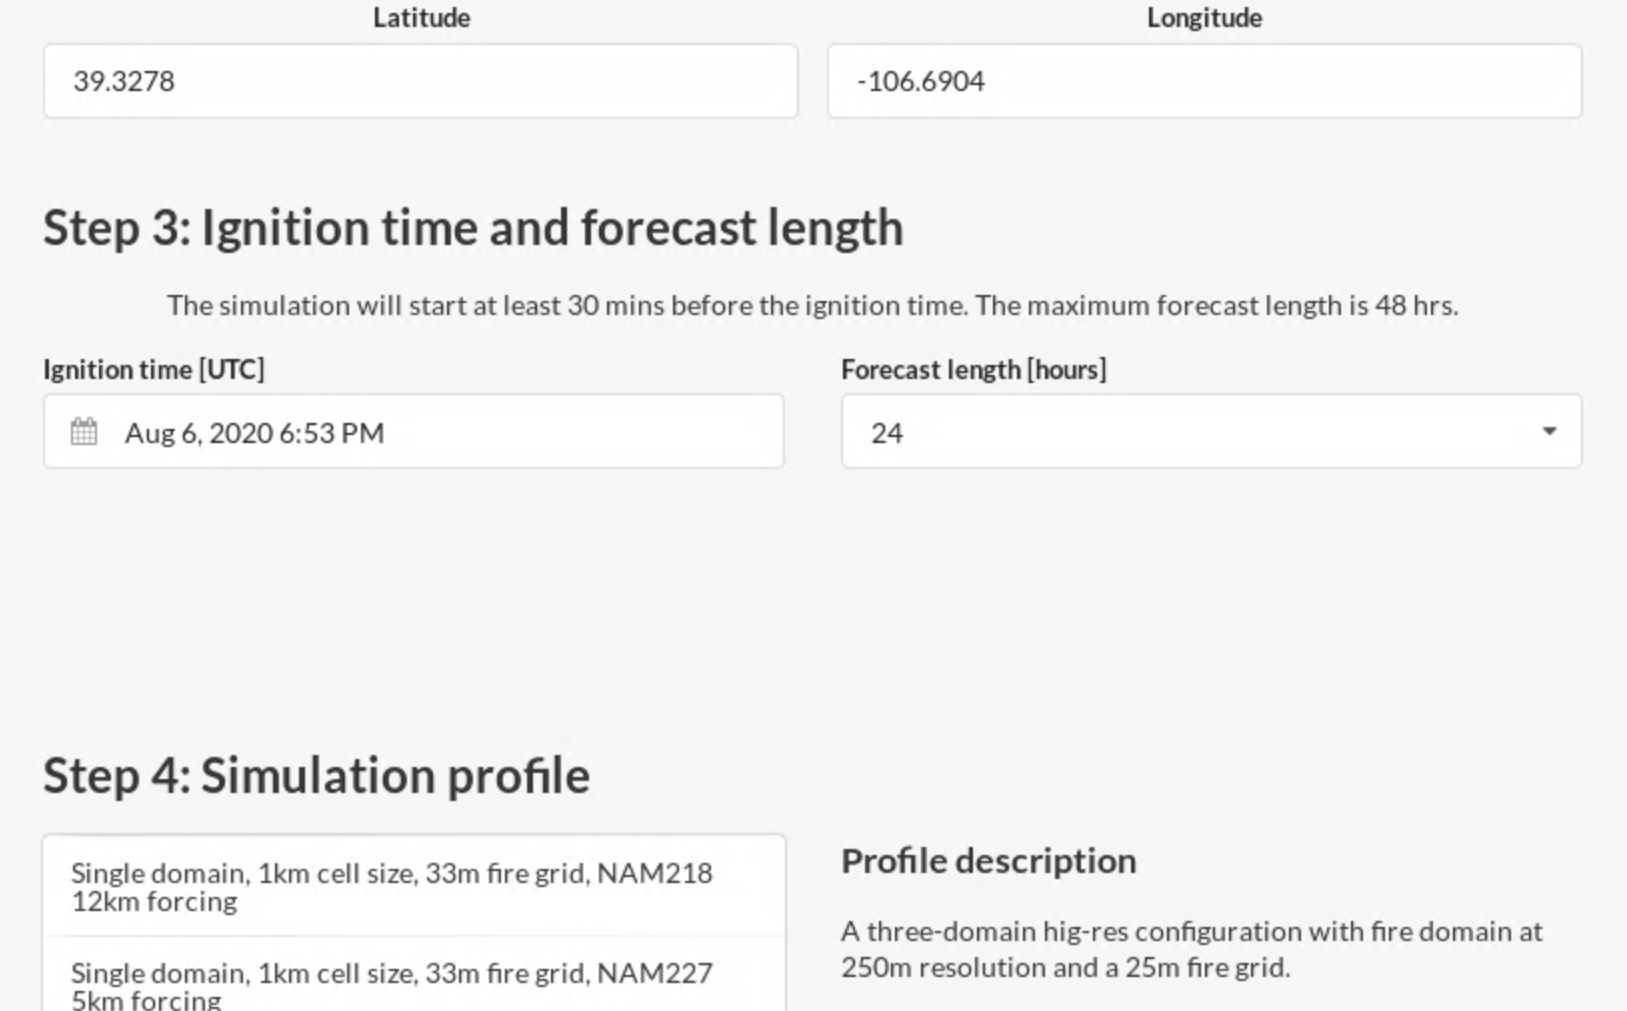Click the 12km forcing text in first profile

(154, 902)
